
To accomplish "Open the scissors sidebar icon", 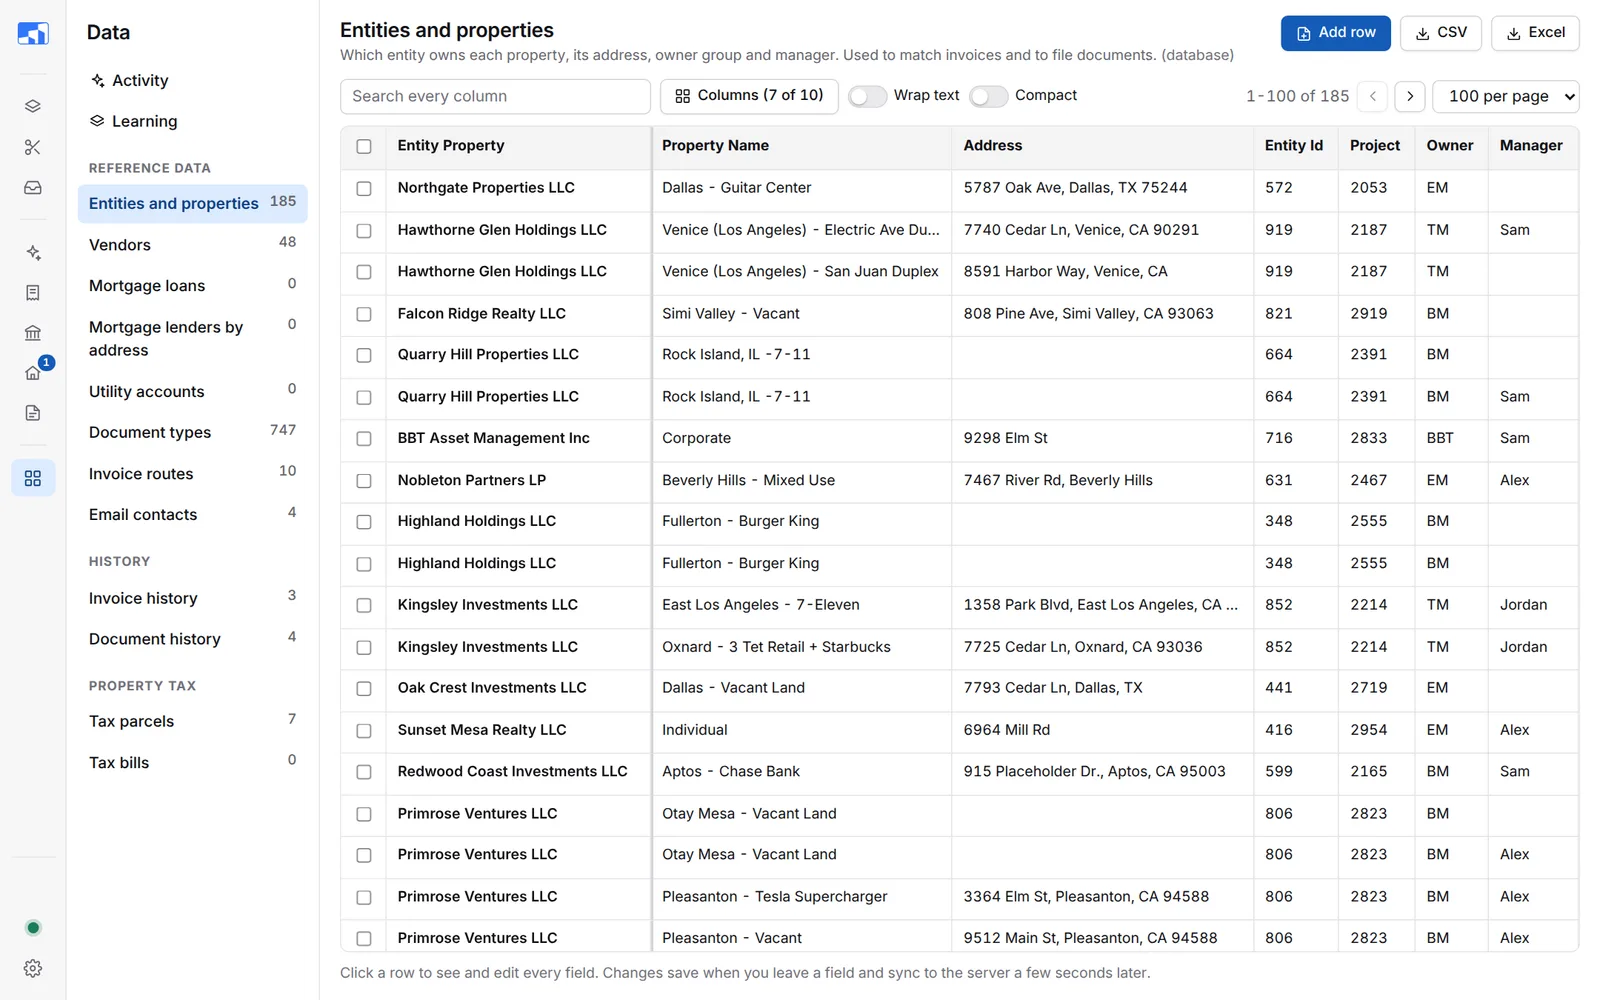I will [x=33, y=147].
